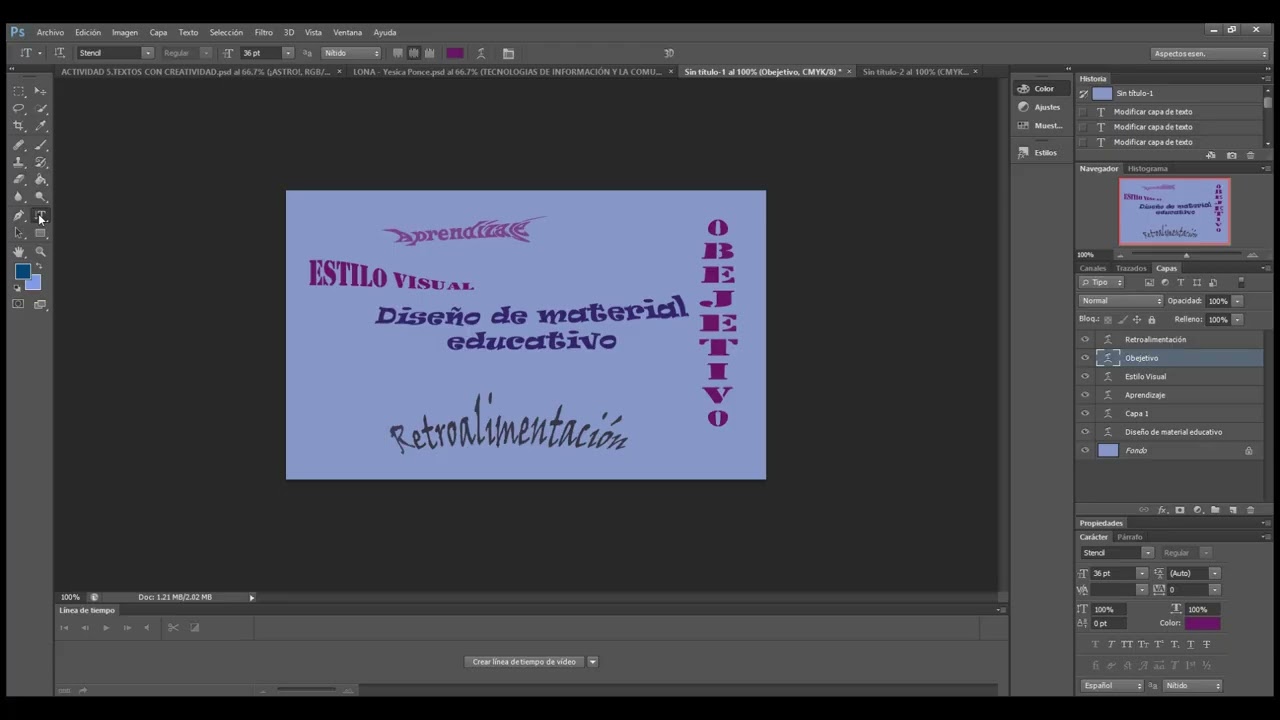
Task: Toggle text orientation in options bar
Action: [60, 53]
